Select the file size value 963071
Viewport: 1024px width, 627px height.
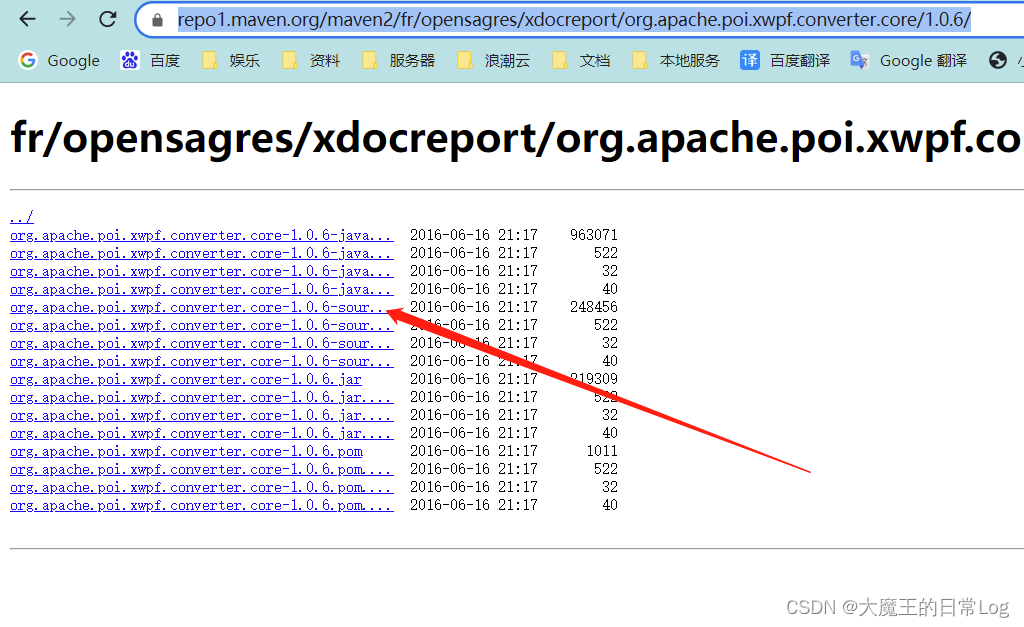[594, 235]
